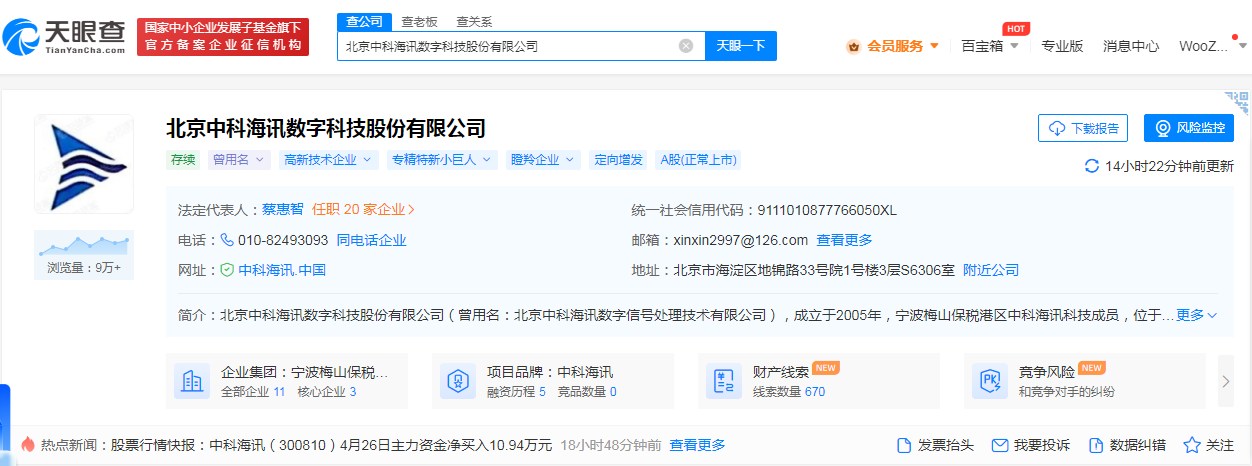Click the property clues yen icon
The height and width of the screenshot is (466, 1252).
722,381
